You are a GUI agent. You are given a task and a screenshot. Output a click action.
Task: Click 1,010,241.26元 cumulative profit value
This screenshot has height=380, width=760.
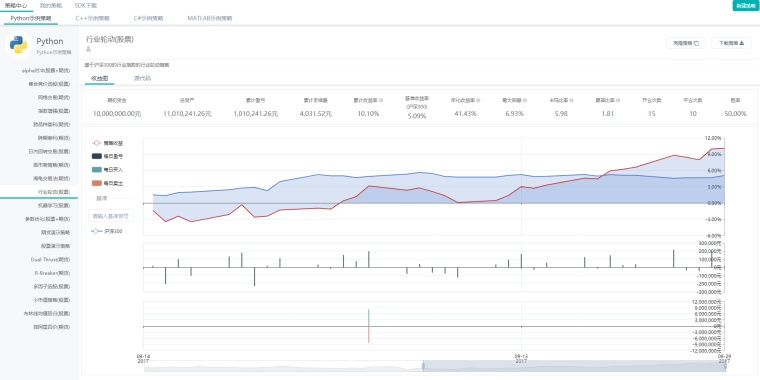pos(255,113)
